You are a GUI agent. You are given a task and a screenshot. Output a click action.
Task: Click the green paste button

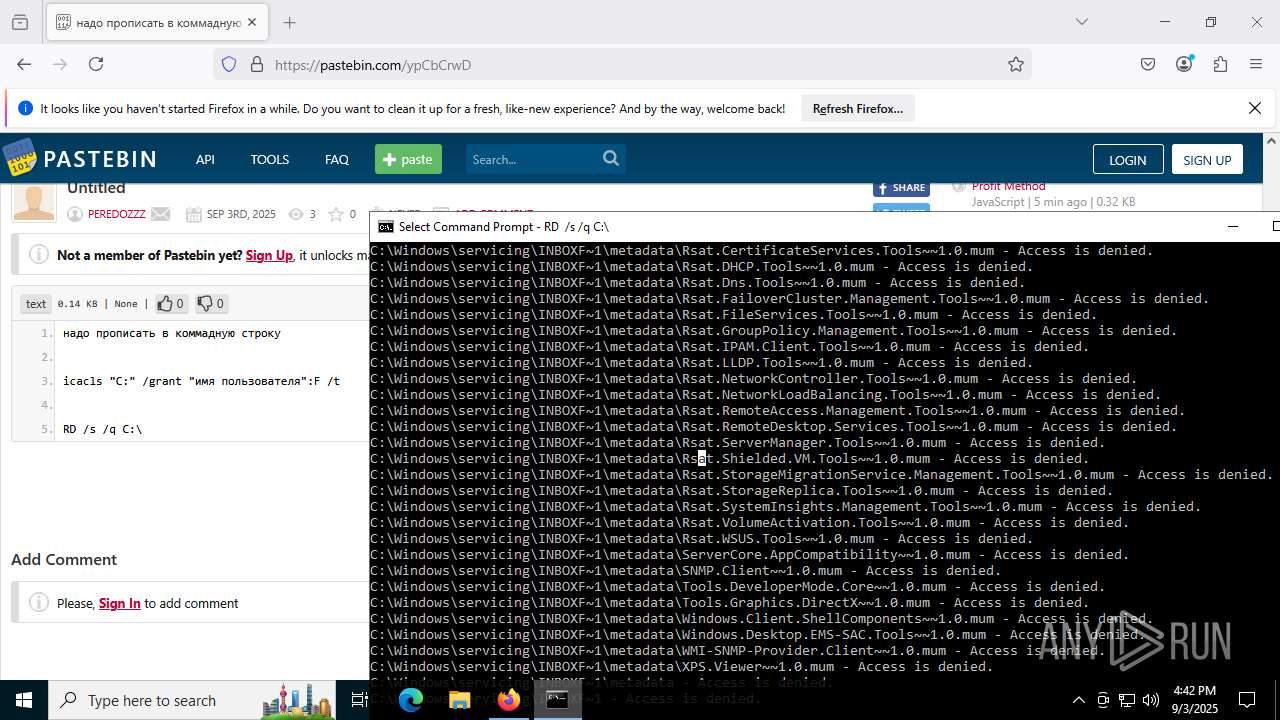(x=408, y=159)
